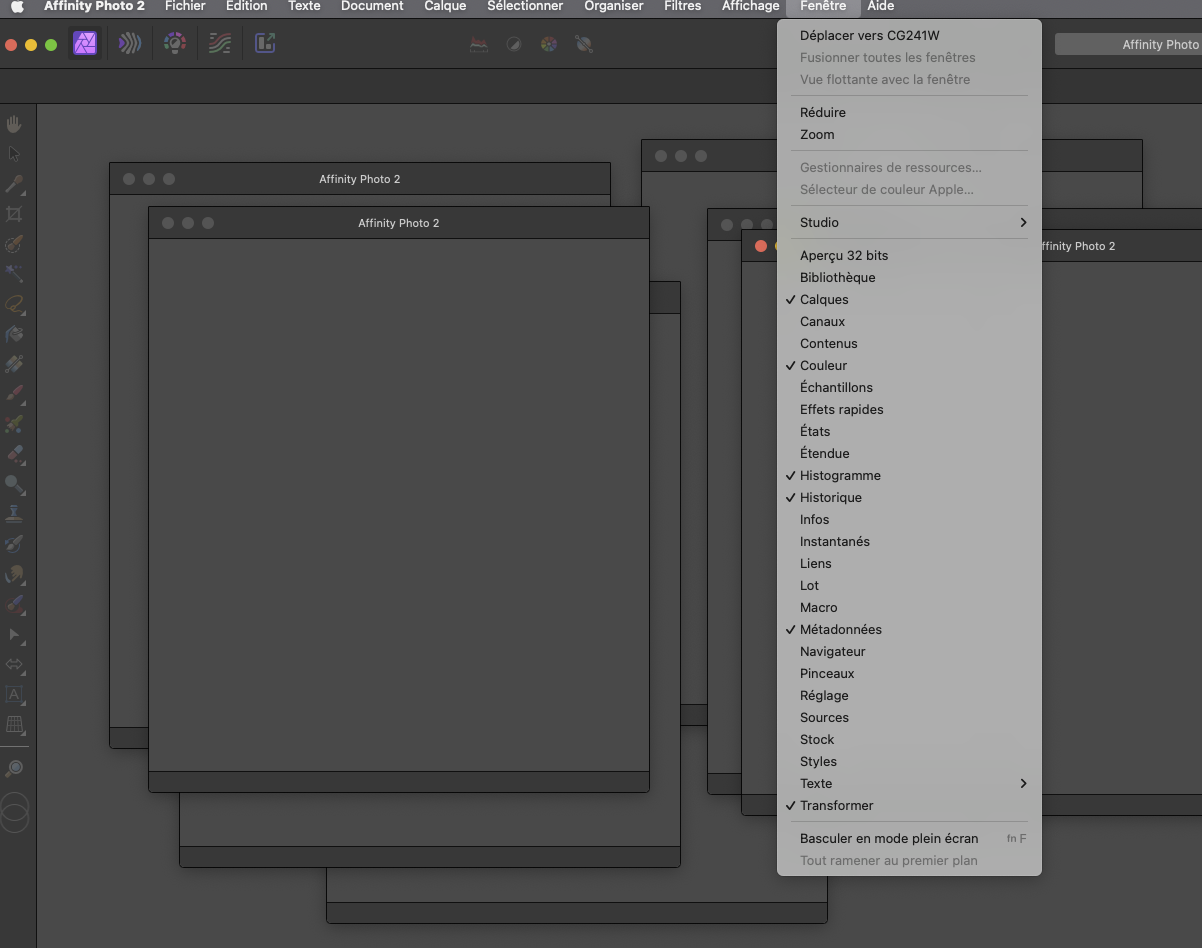Screen dimensions: 1202x948
Task: Select the Selection Brush tool
Action: (x=14, y=244)
